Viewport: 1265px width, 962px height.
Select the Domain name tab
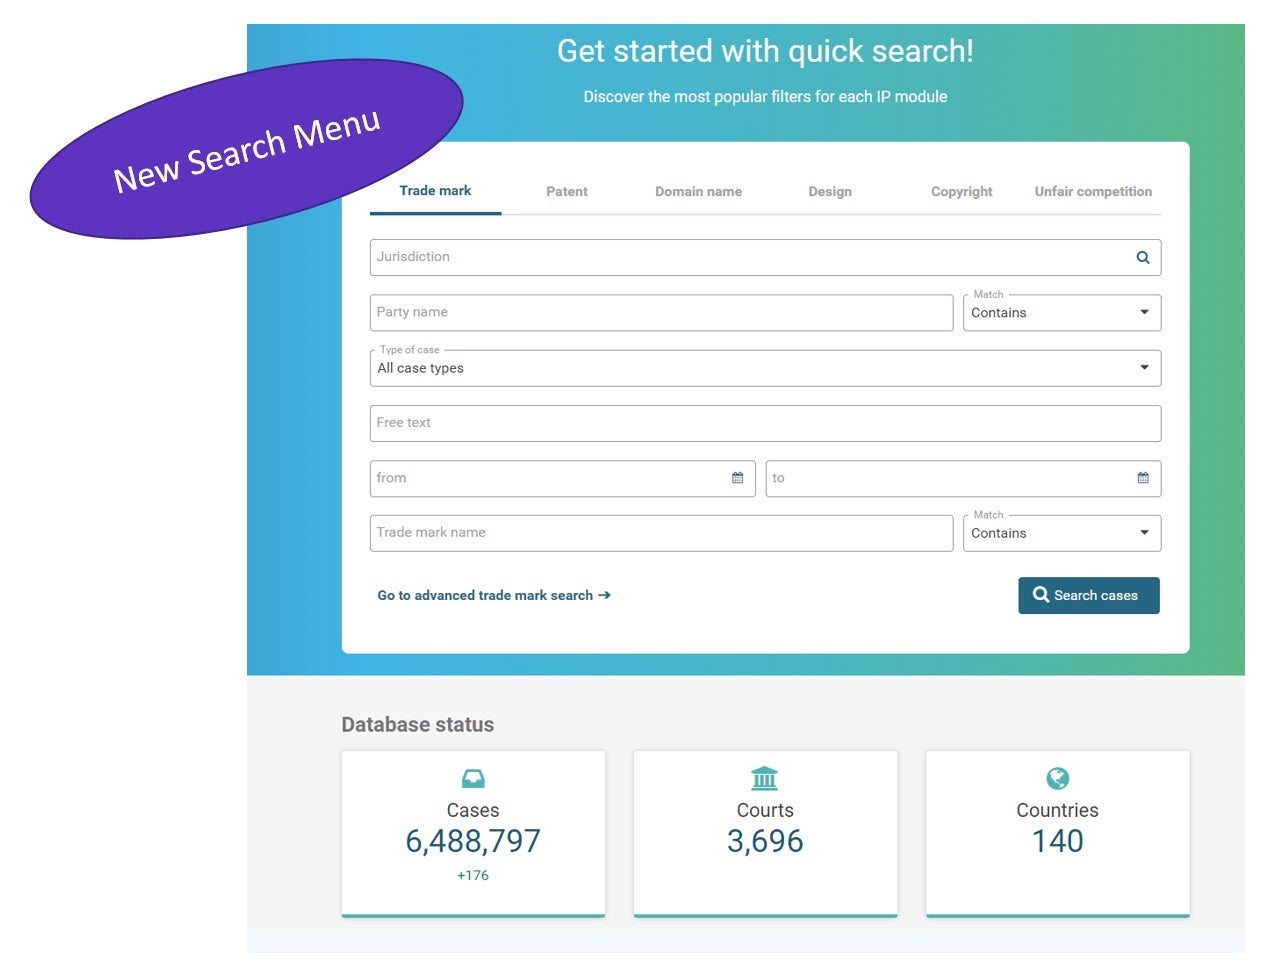[698, 192]
